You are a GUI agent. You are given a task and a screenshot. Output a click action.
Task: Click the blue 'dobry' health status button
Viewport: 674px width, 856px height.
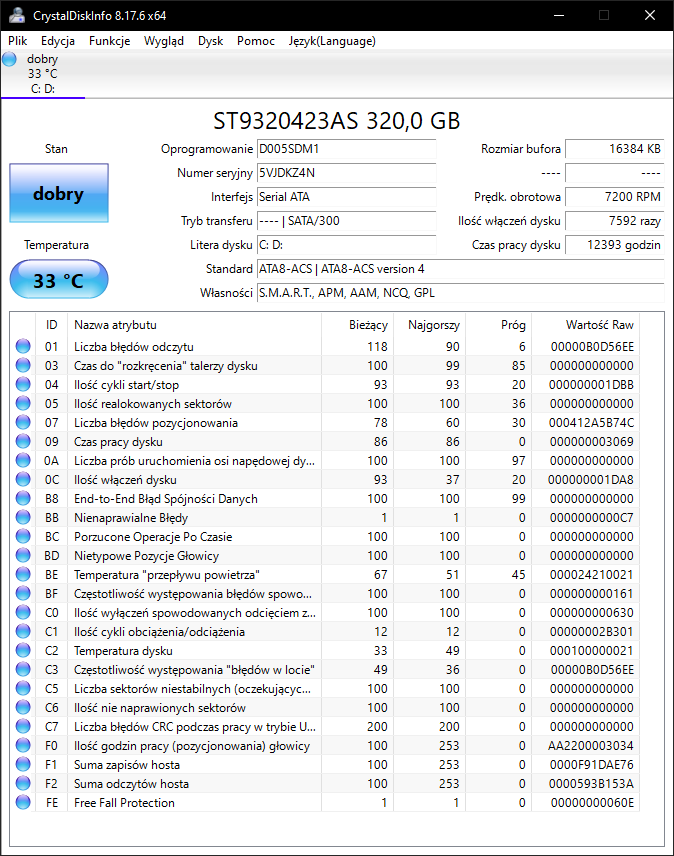[x=59, y=193]
